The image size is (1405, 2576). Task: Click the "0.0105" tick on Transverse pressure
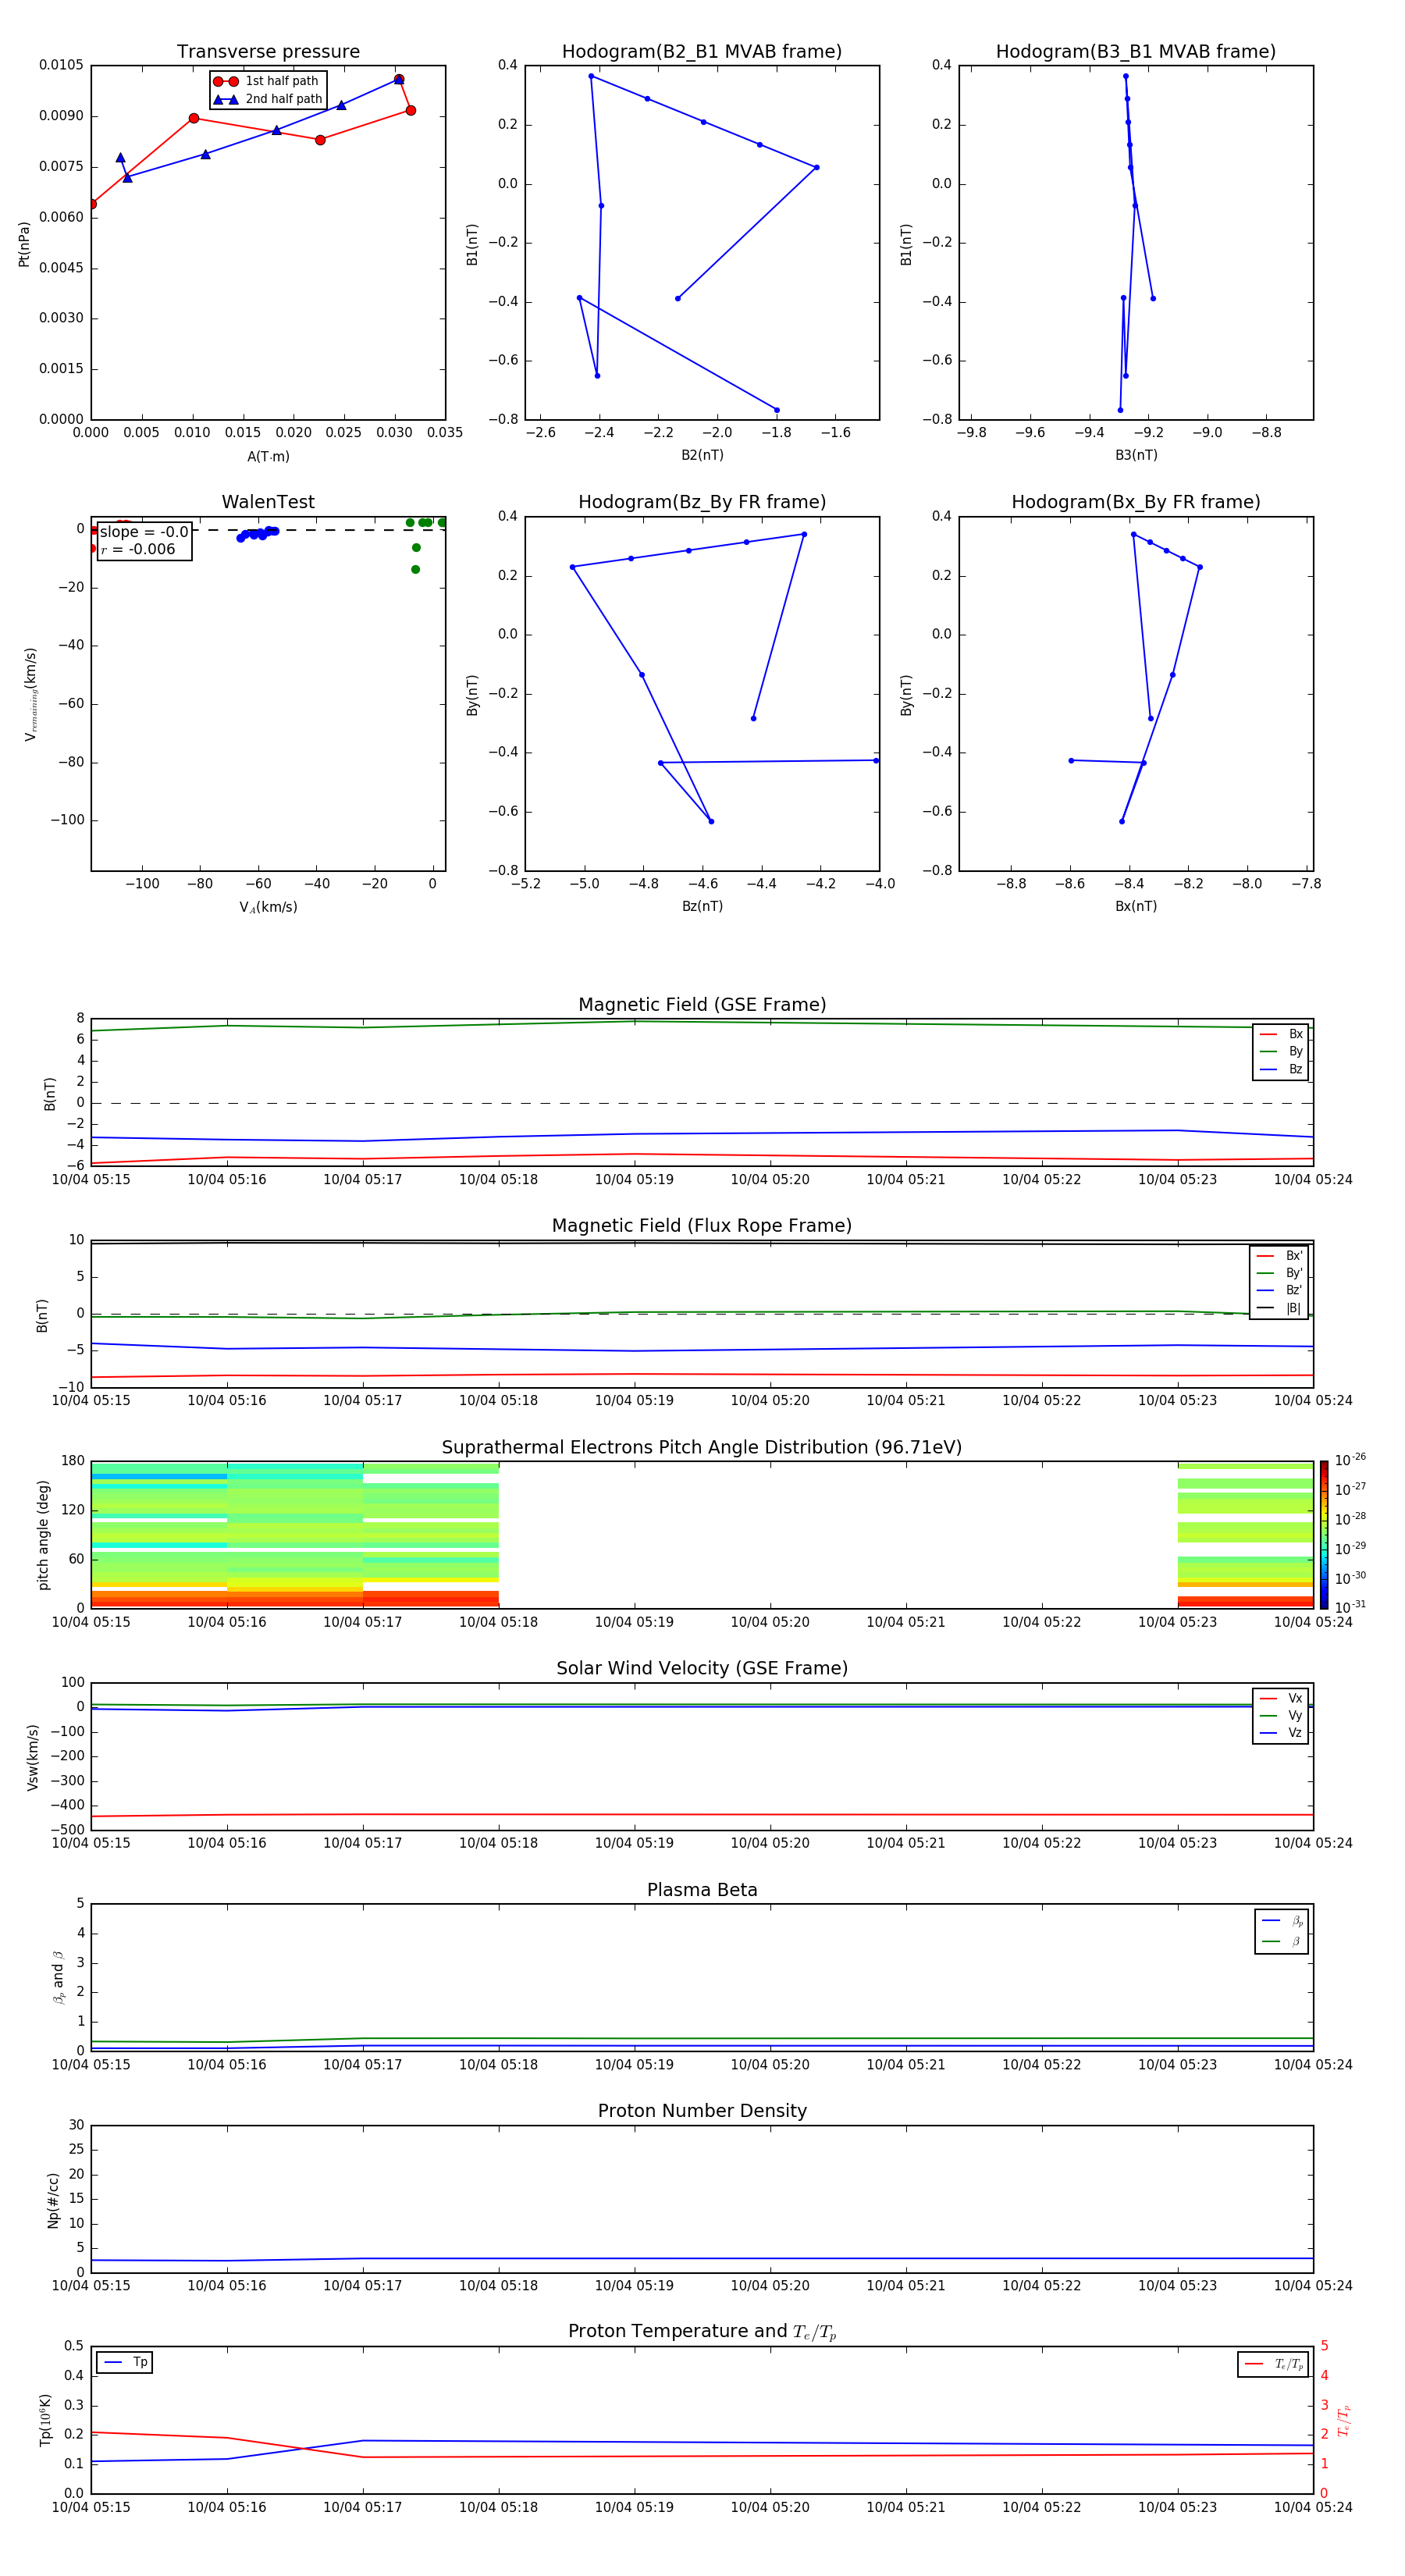(x=61, y=65)
